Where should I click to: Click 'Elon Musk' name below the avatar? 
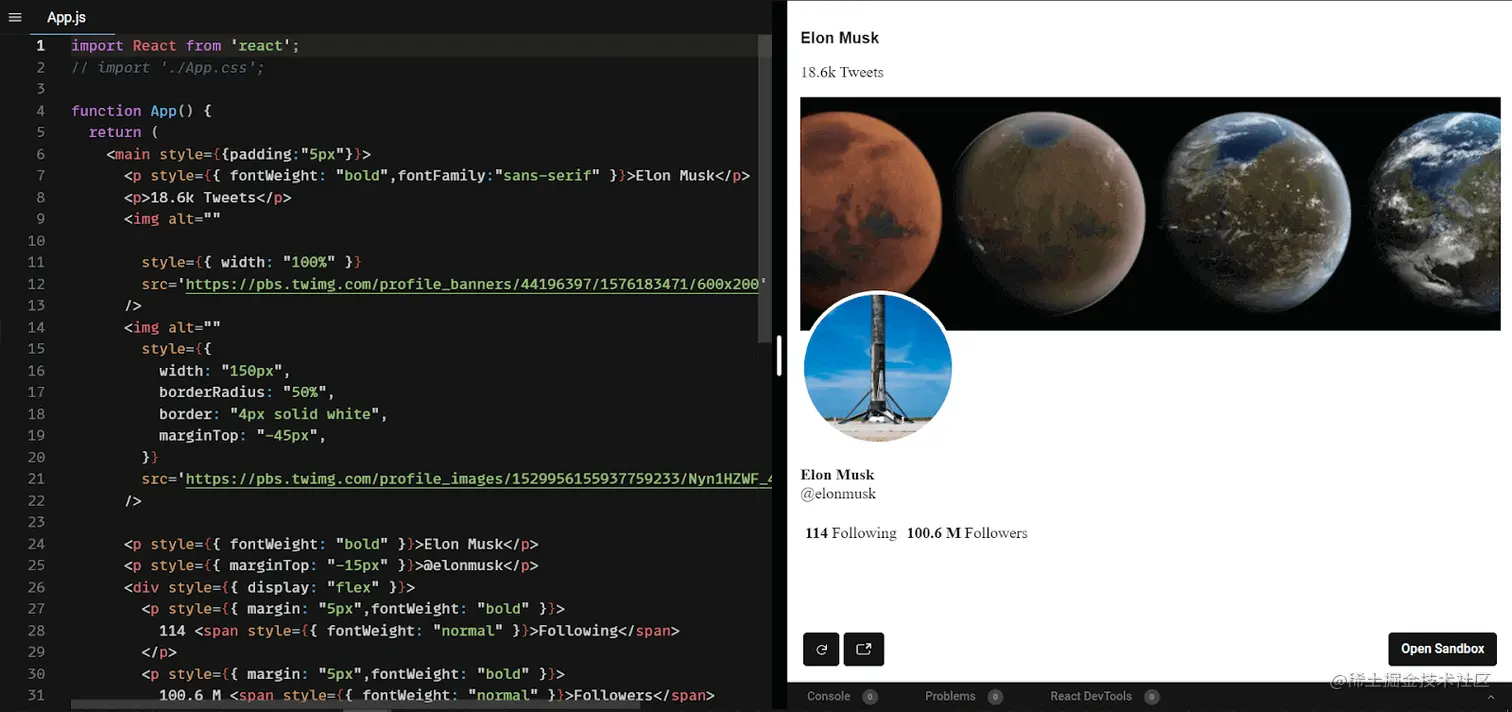point(838,475)
